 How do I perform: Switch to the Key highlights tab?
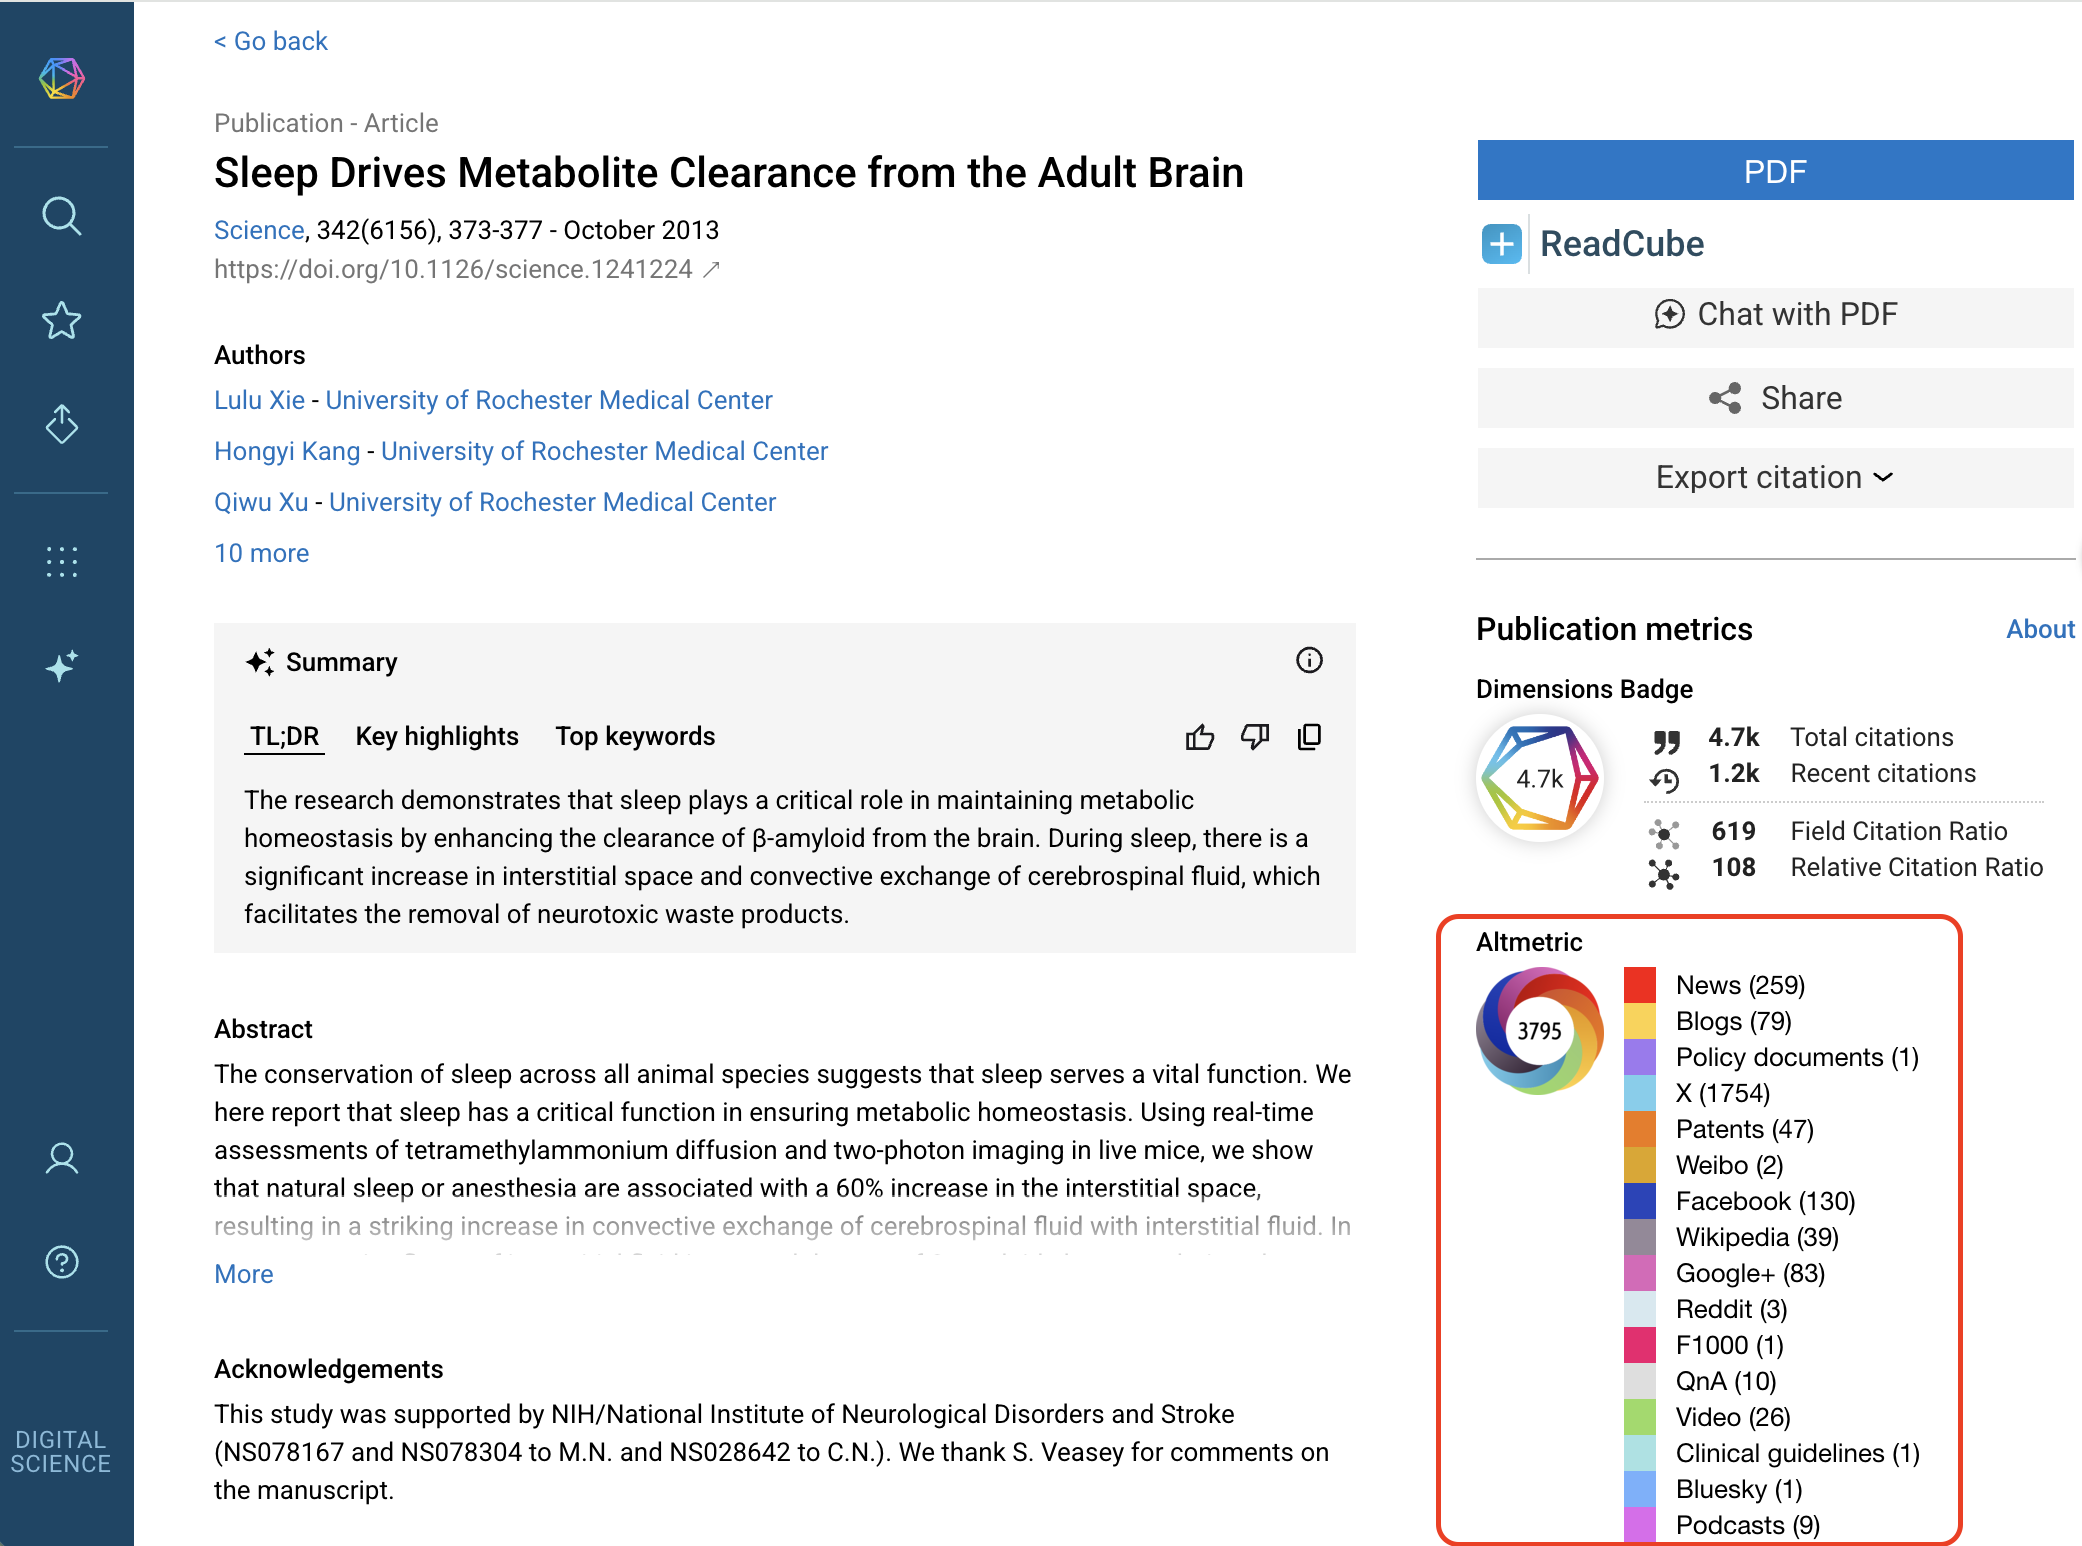click(437, 736)
